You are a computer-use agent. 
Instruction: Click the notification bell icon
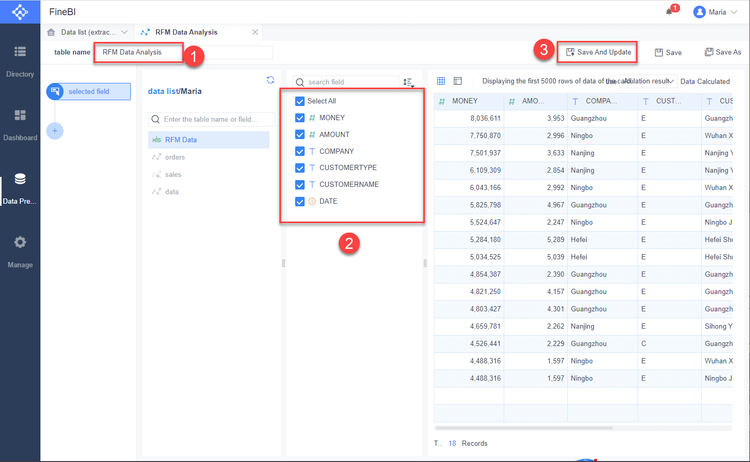669,11
